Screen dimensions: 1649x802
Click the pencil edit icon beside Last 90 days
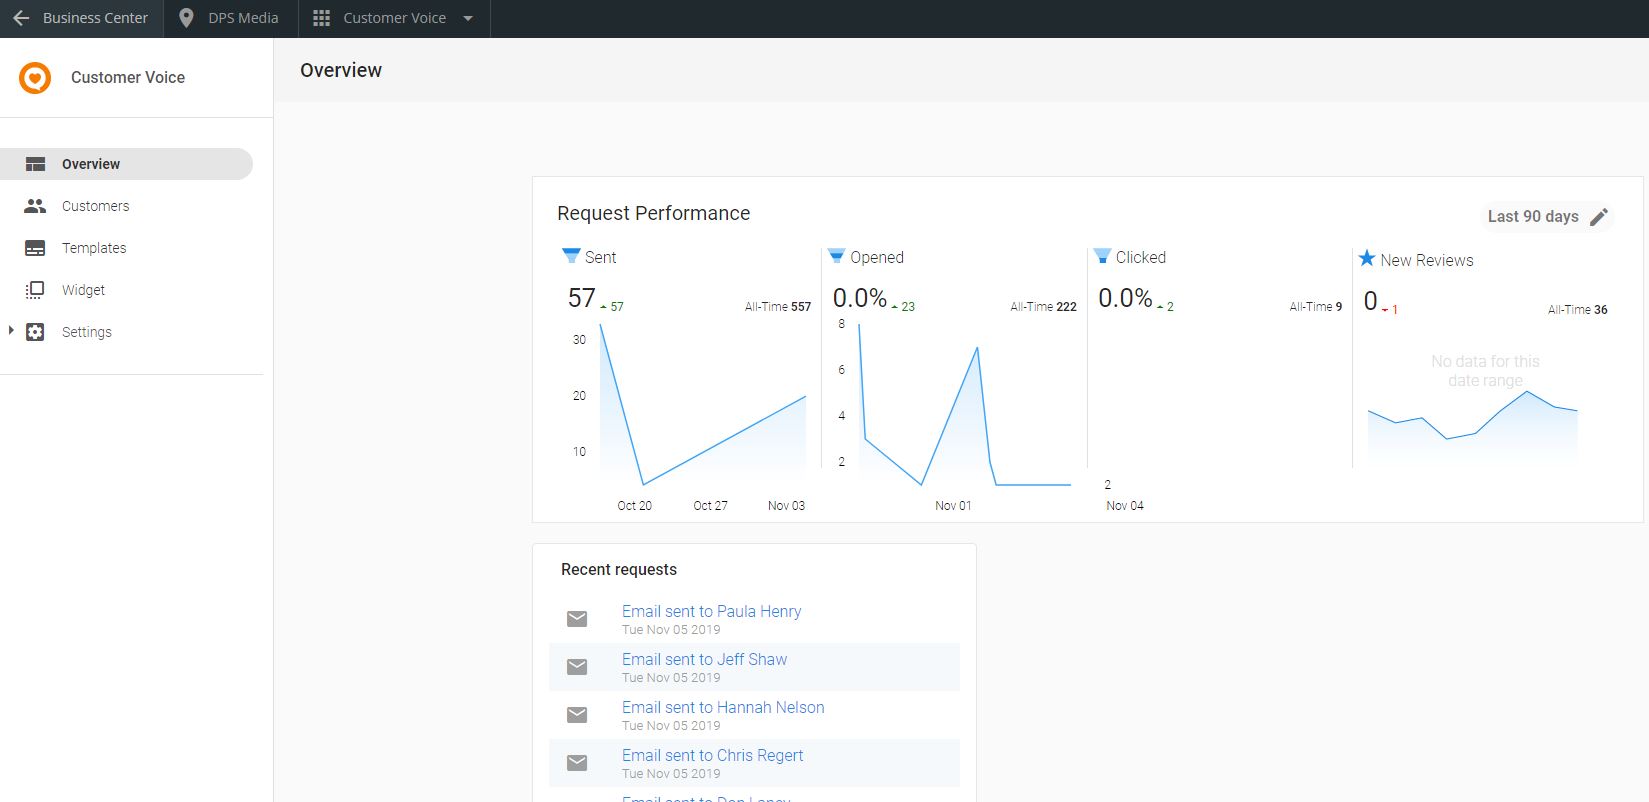tap(1599, 217)
